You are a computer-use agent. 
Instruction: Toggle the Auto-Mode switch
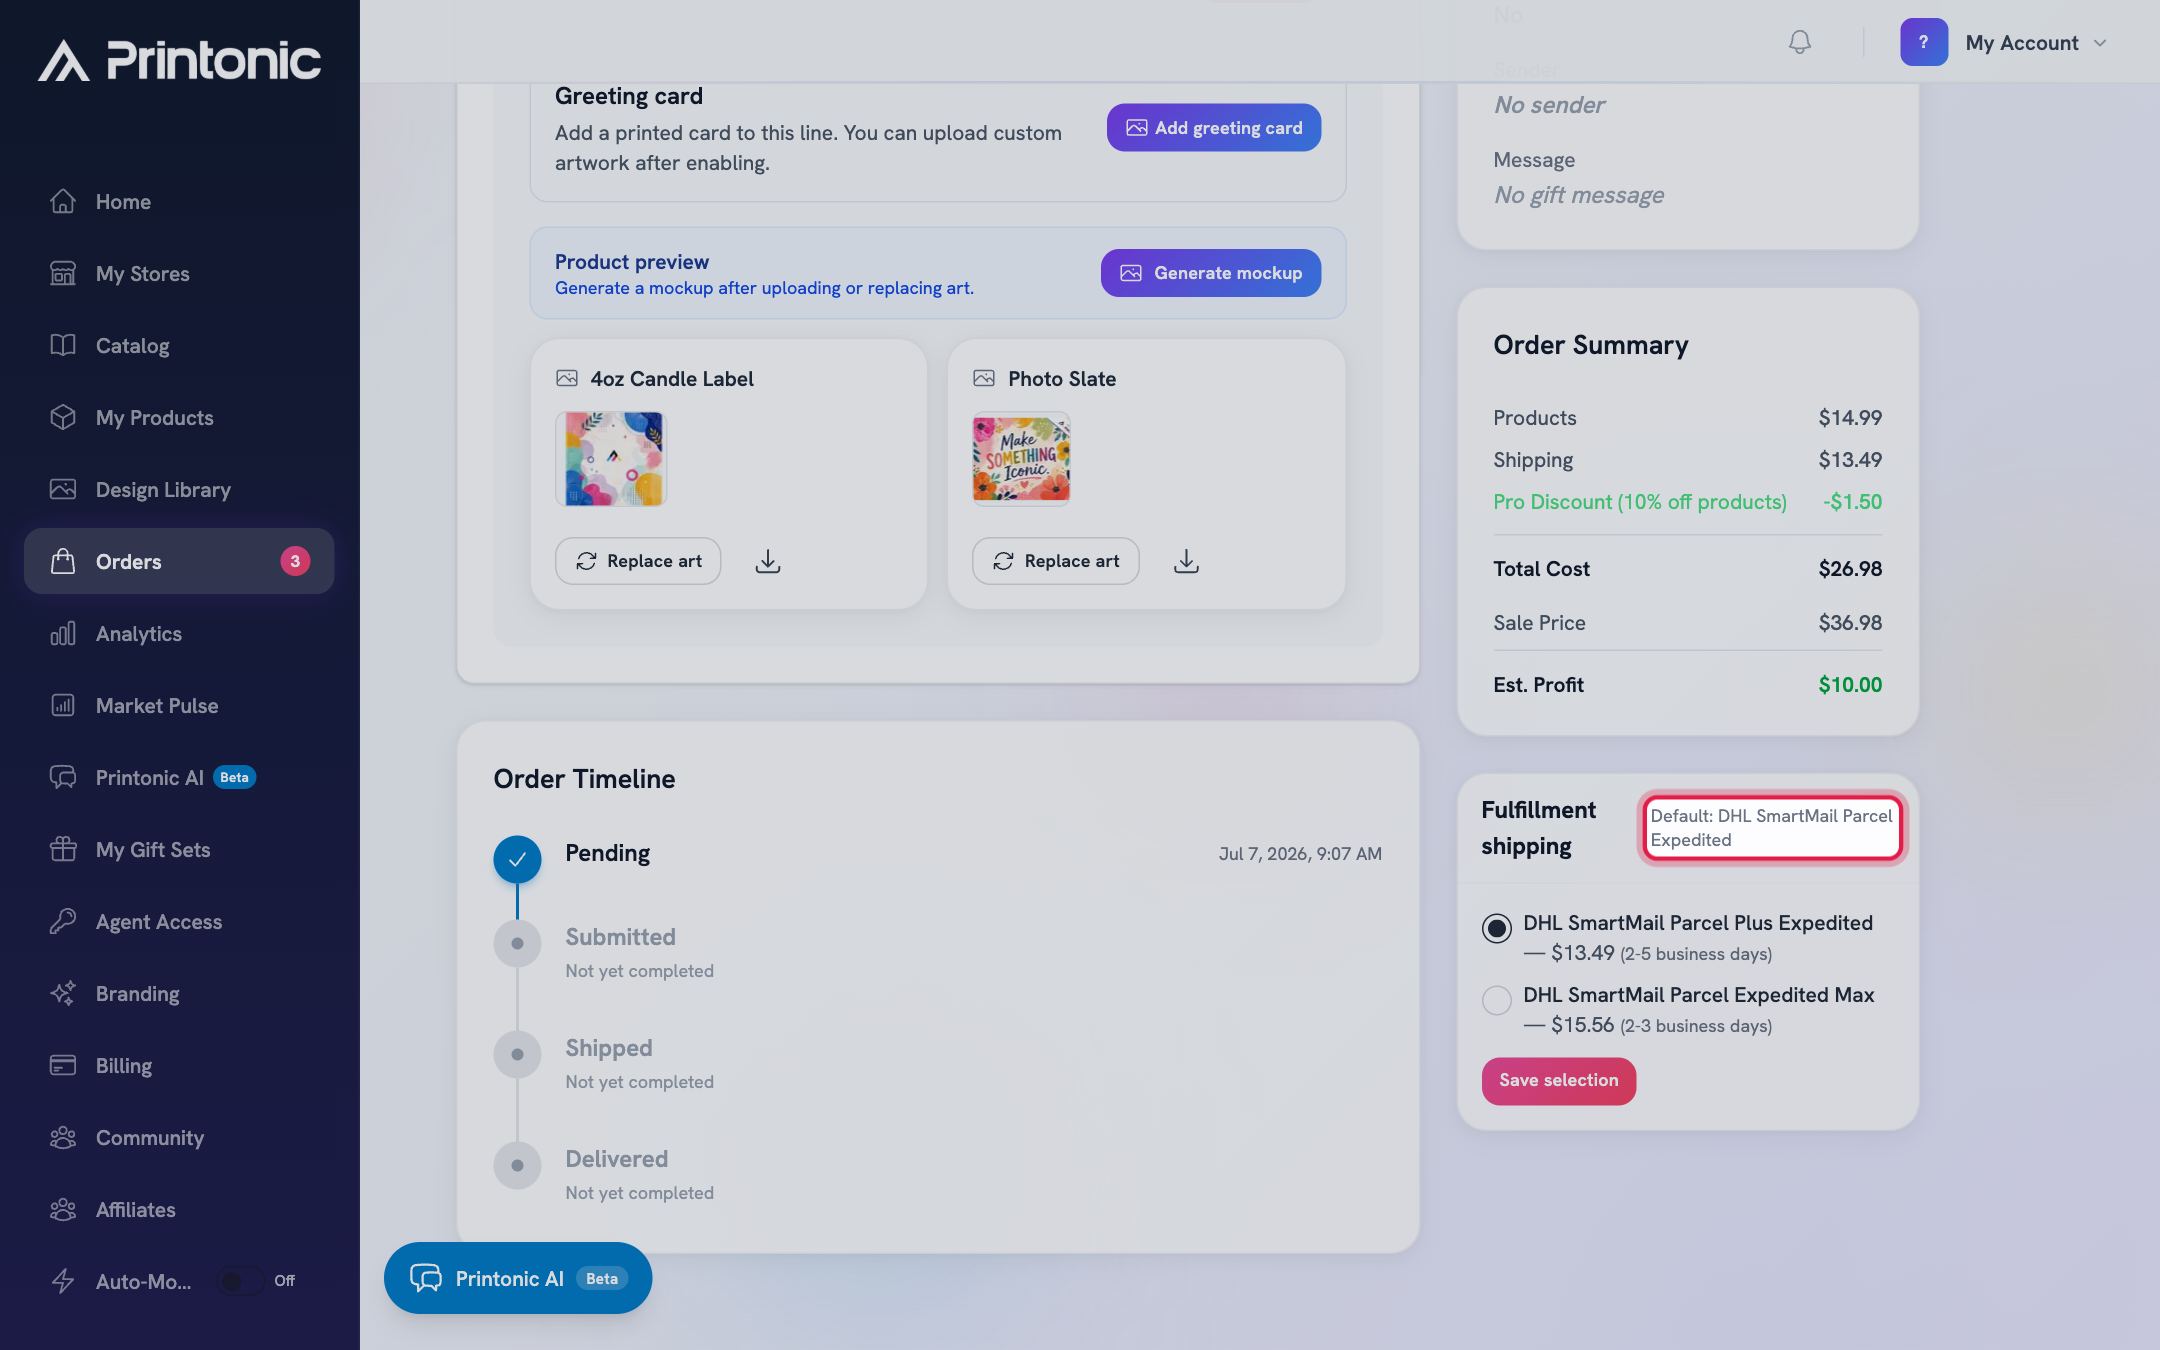(x=241, y=1281)
